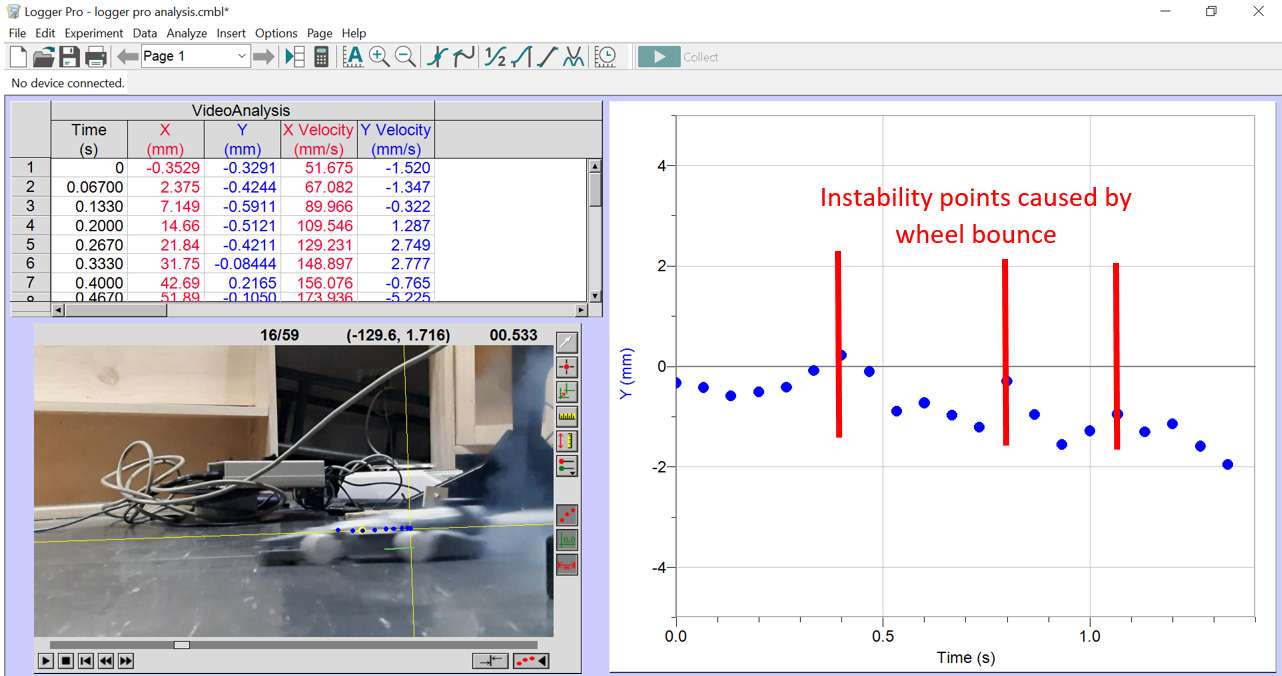This screenshot has width=1282, height=676.
Task: Open the Insert menu
Action: pyautogui.click(x=231, y=33)
